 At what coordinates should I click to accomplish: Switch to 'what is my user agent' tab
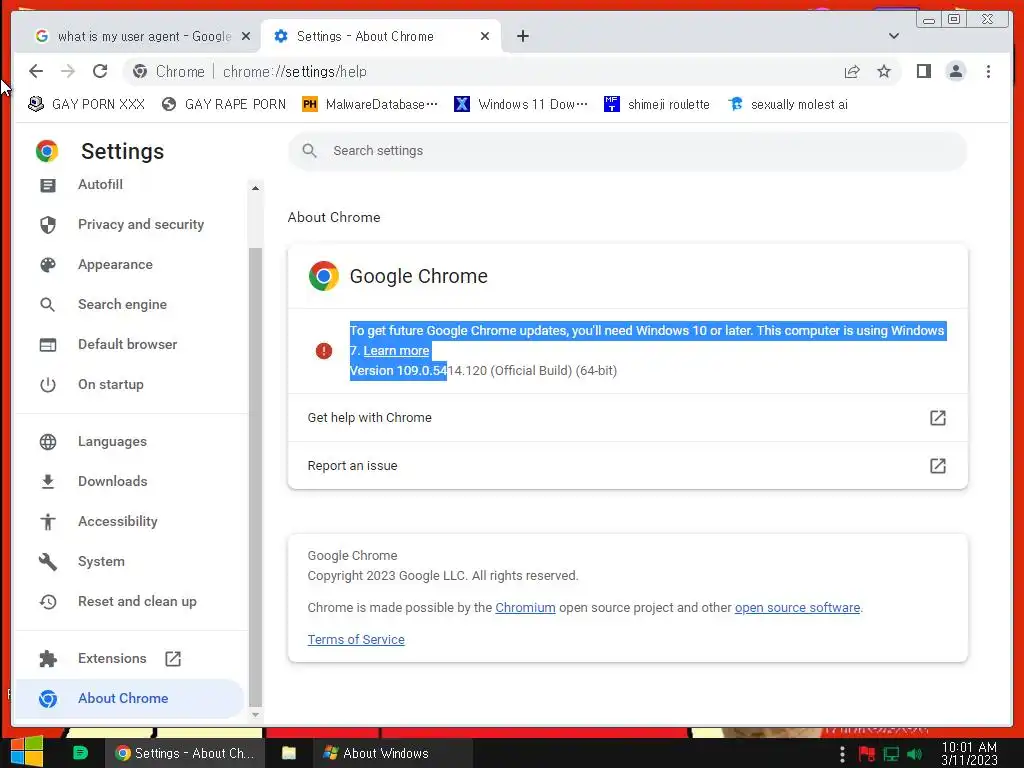[142, 36]
